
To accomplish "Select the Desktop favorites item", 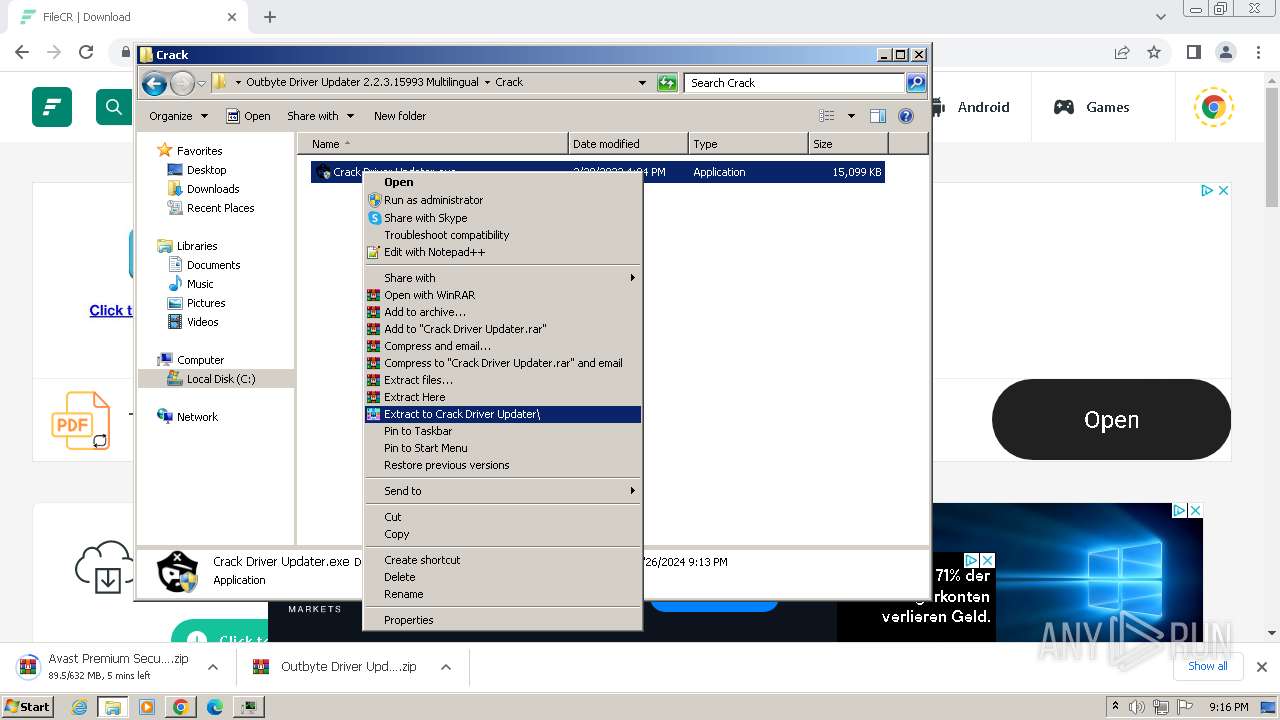I will [x=206, y=170].
